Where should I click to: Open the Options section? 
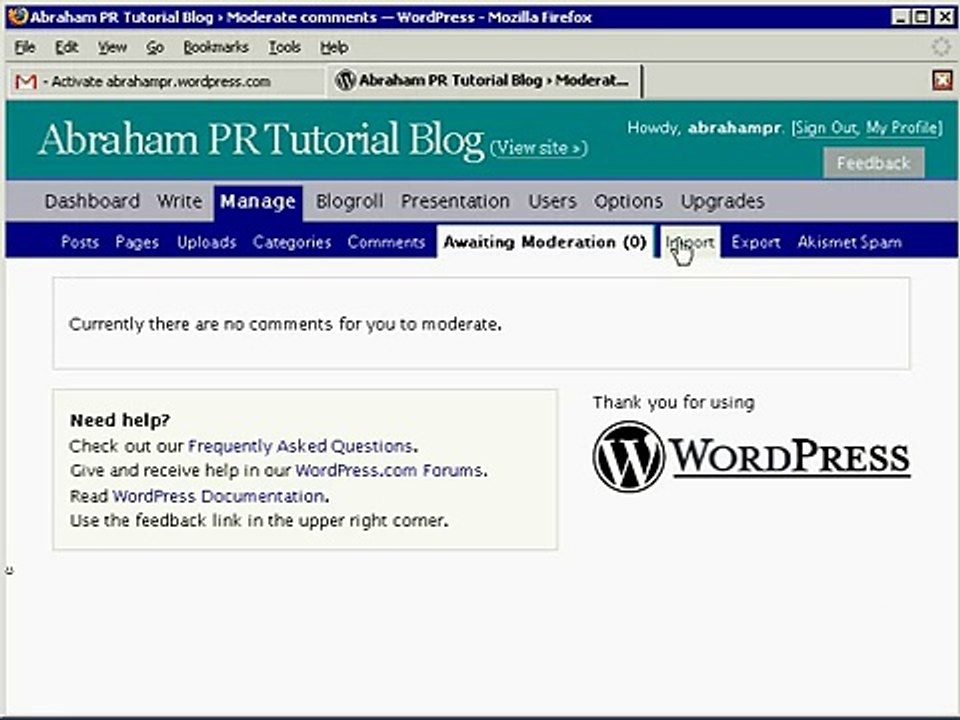[x=628, y=201]
